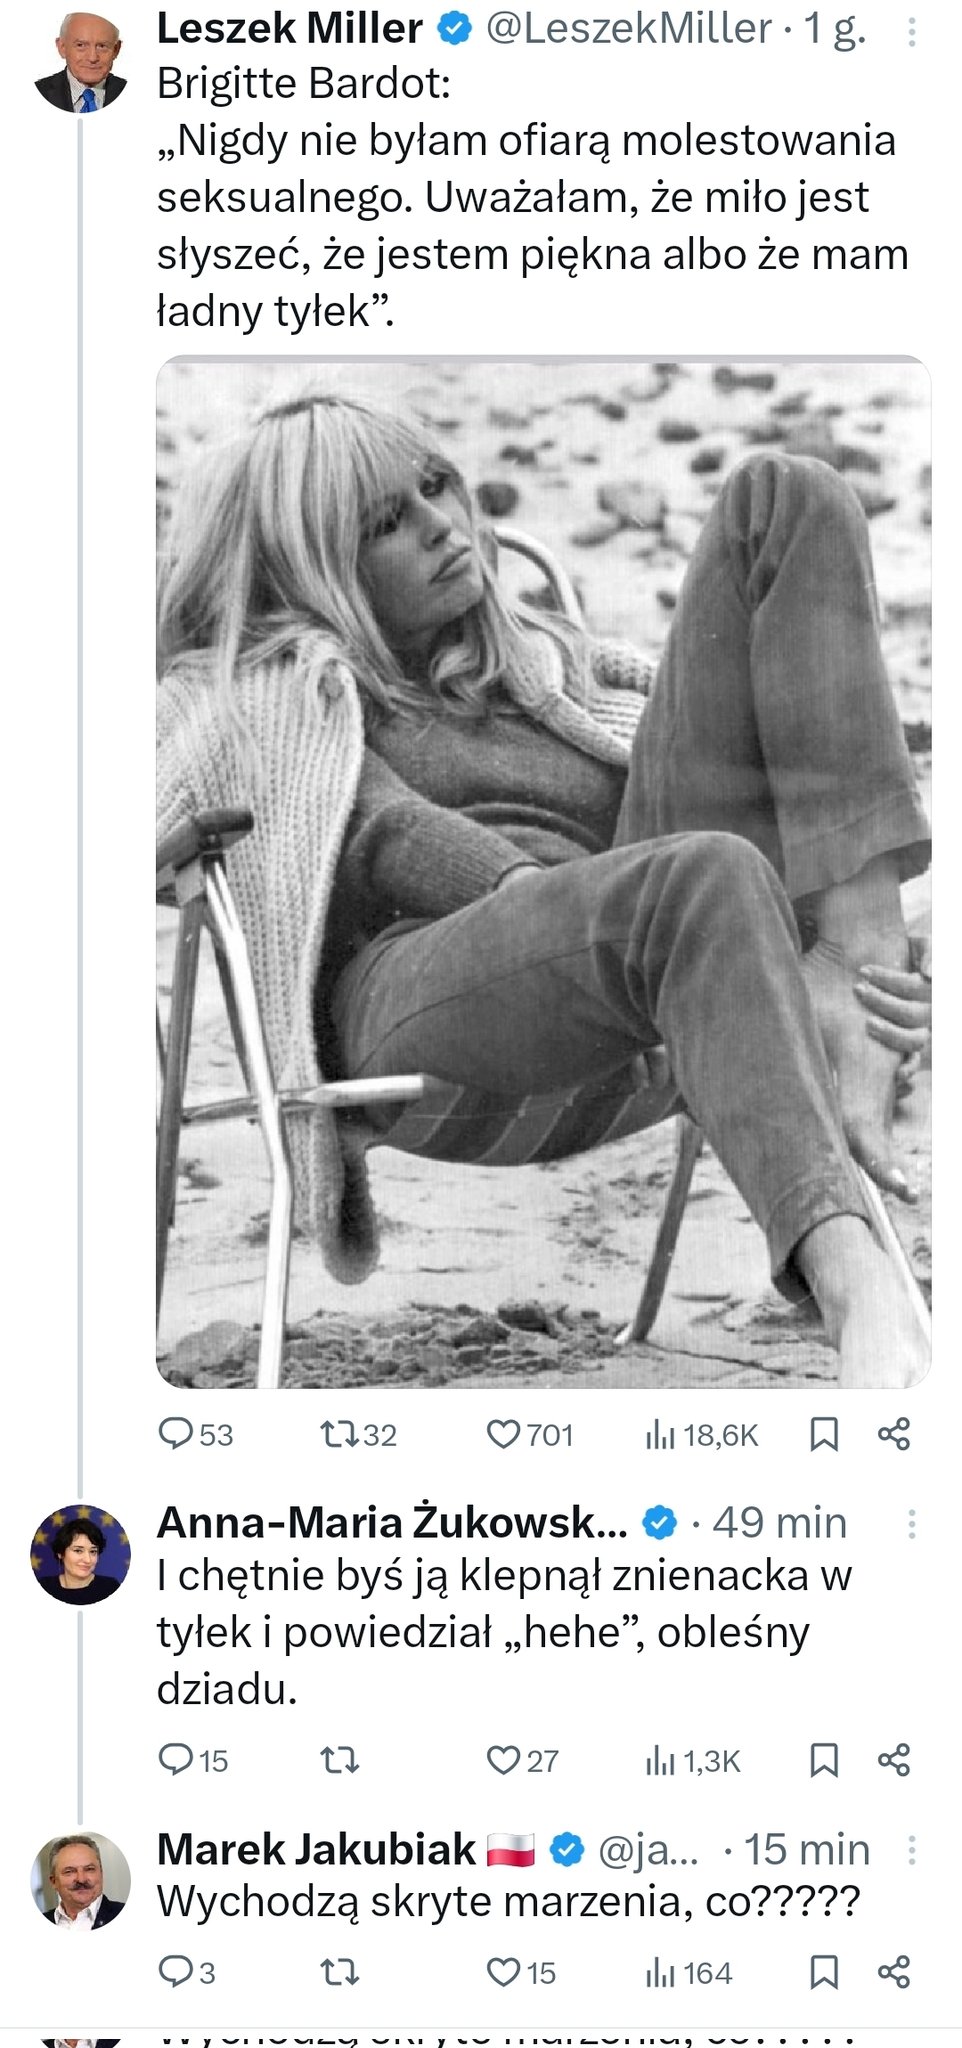Toggle bookmark on Żukowska's reply

(x=825, y=1761)
